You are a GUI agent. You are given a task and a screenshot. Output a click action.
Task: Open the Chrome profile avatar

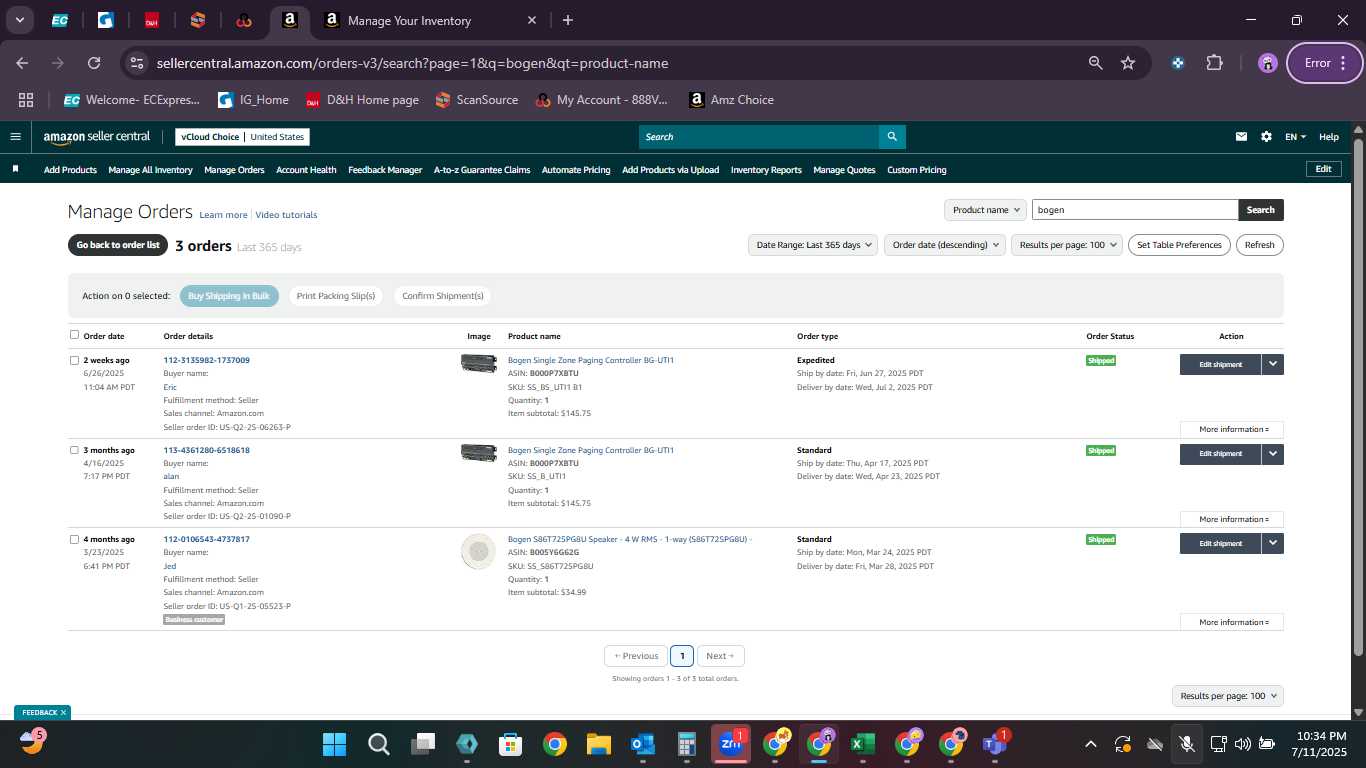click(x=1268, y=63)
